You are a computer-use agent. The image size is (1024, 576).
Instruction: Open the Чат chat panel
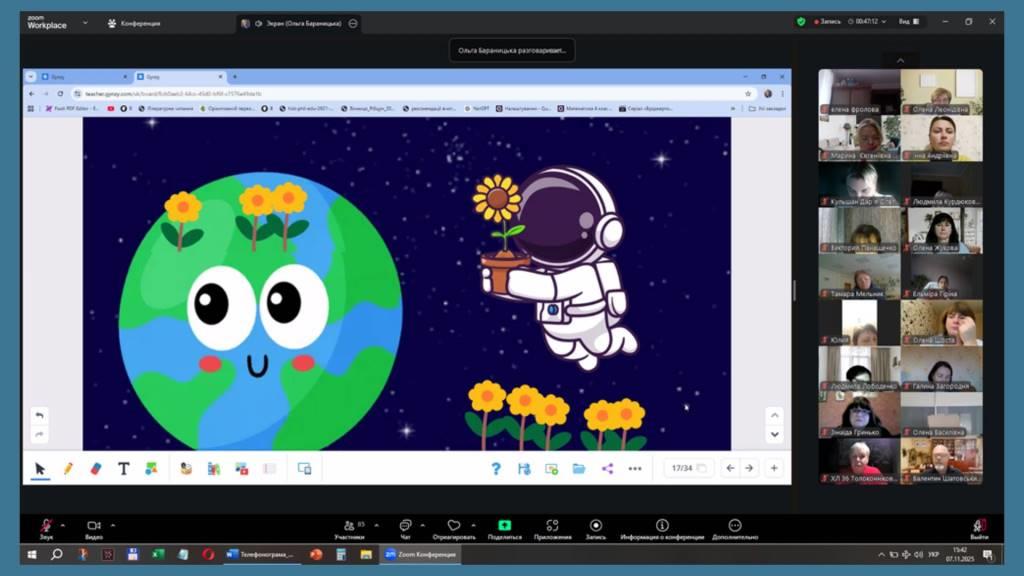(x=405, y=526)
